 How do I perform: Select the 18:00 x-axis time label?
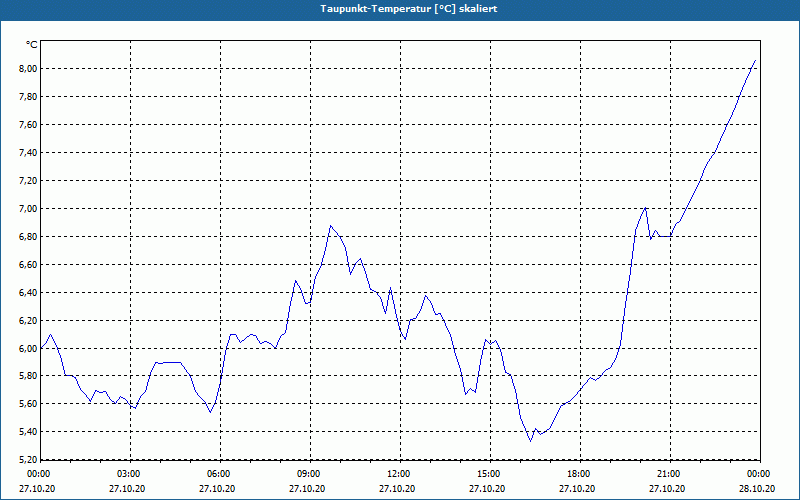580,474
